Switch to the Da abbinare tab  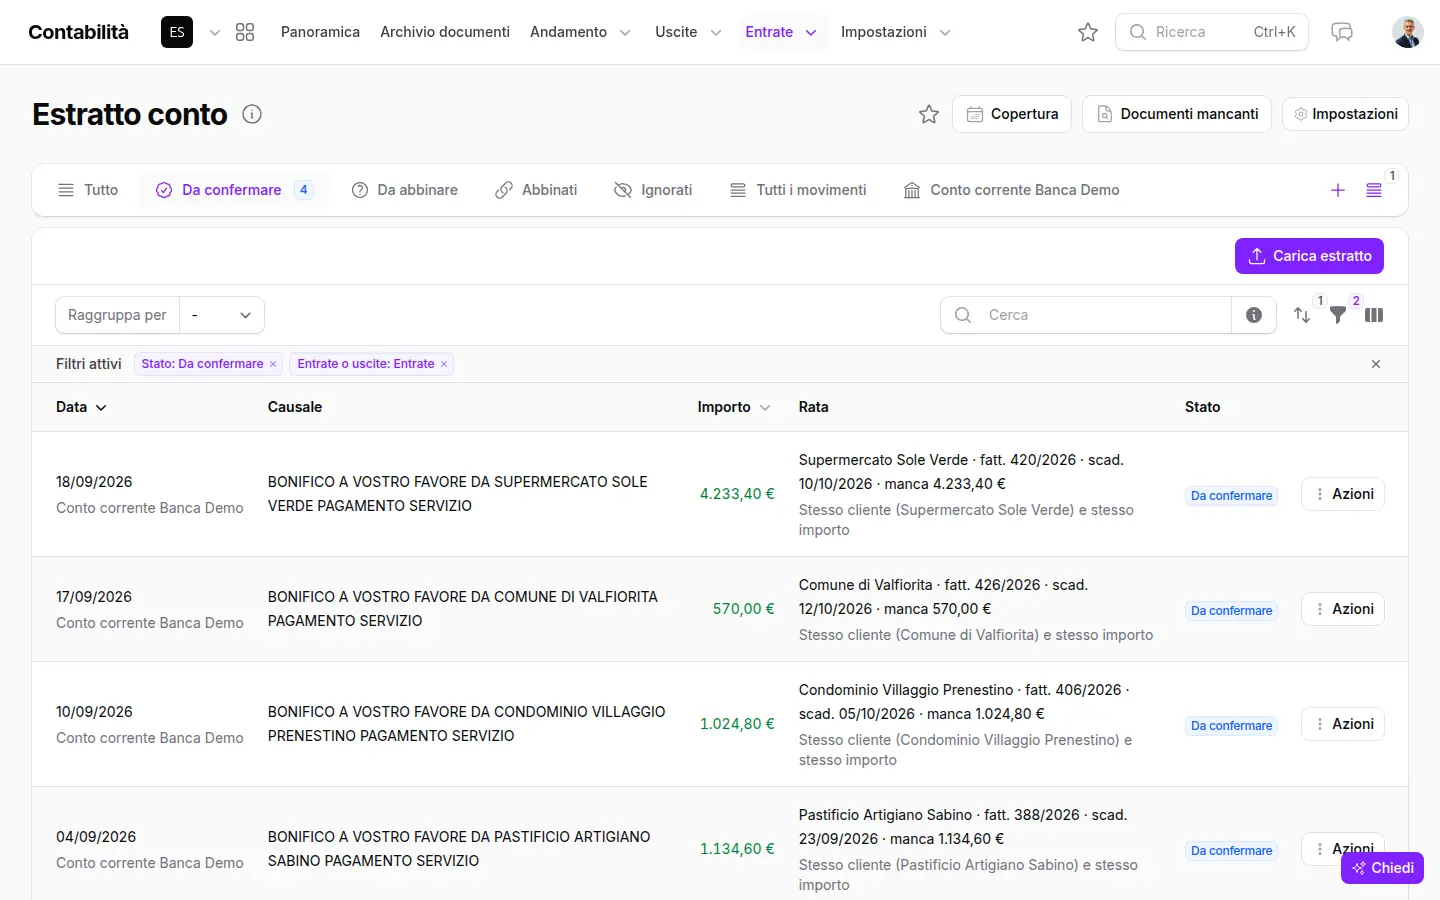tap(405, 190)
